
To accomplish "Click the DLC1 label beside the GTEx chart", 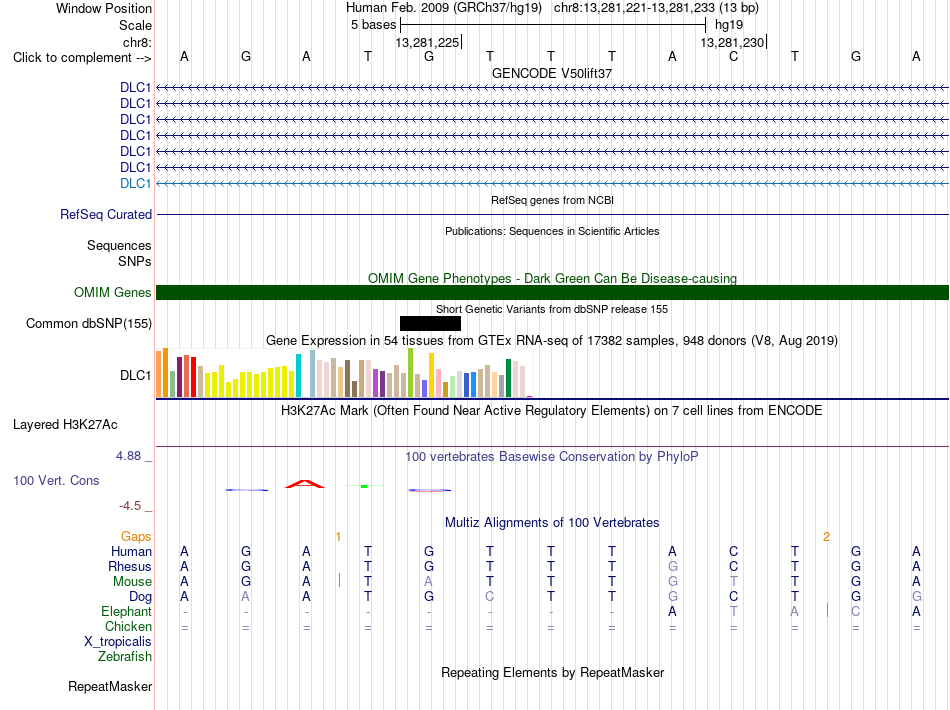I will pos(135,376).
